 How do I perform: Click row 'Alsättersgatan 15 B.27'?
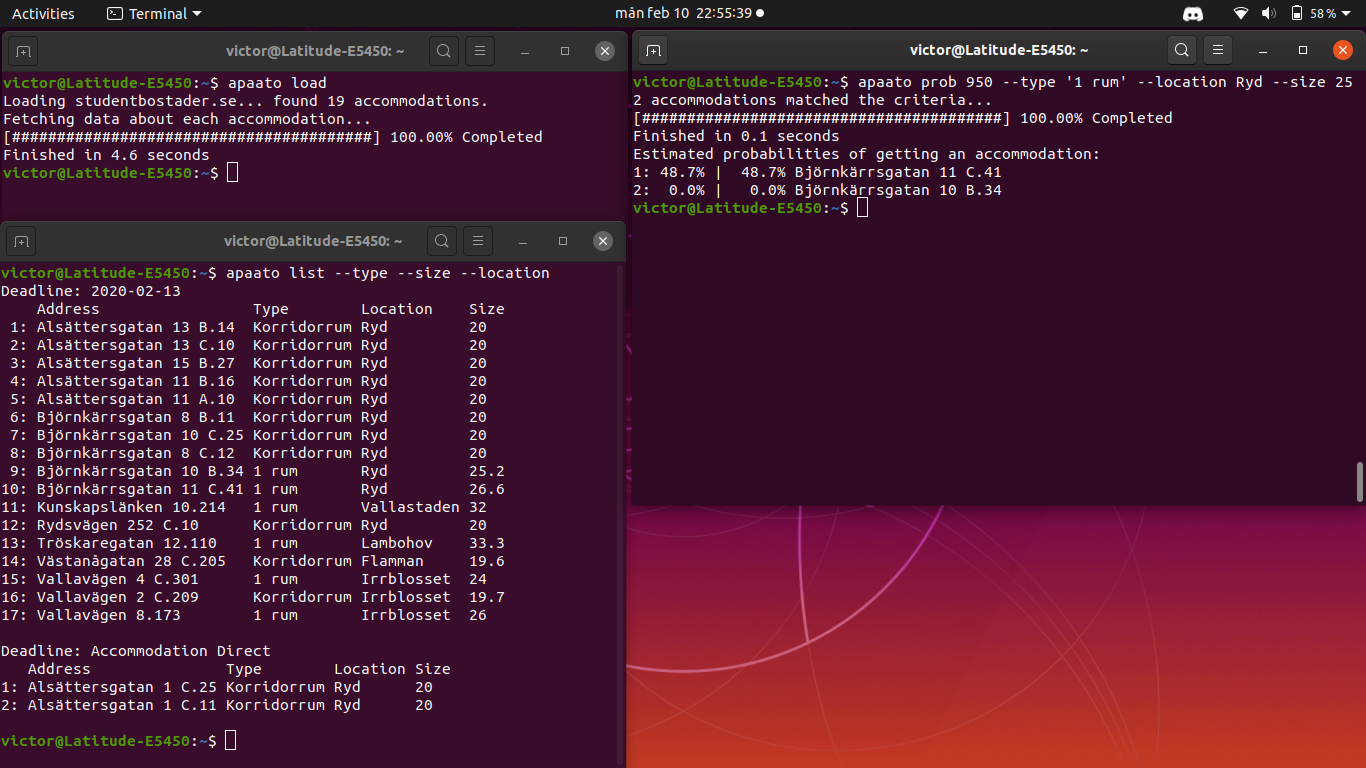pos(249,363)
